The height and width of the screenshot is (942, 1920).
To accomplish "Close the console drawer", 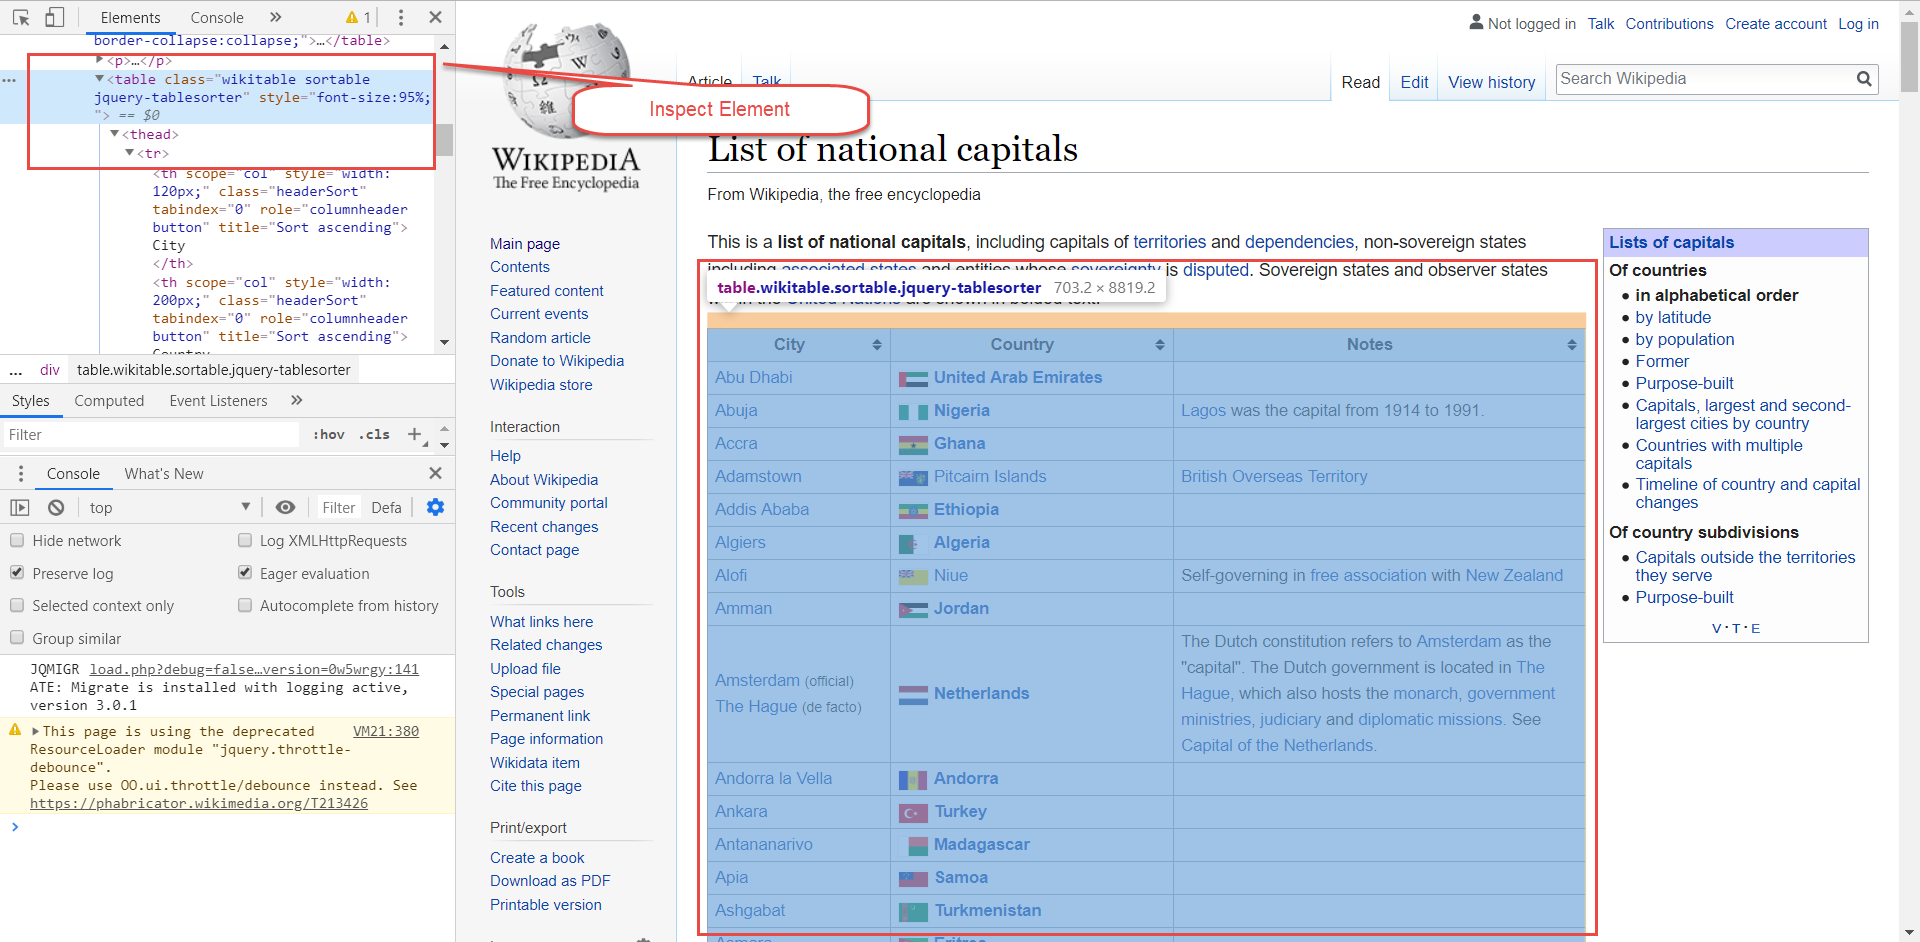I will tap(435, 473).
